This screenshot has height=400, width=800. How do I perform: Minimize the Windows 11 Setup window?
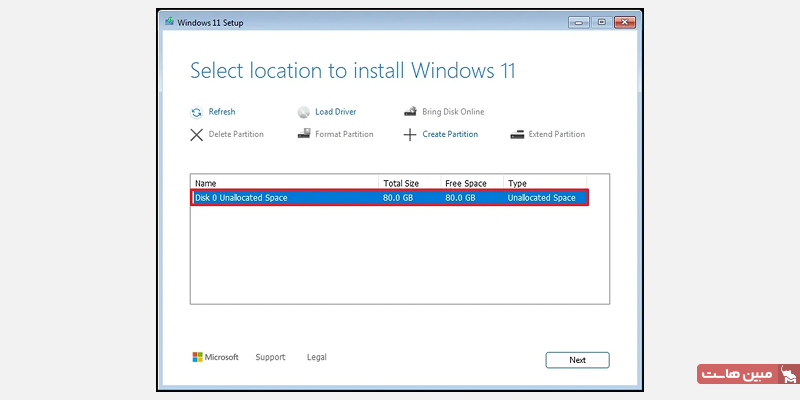click(580, 22)
